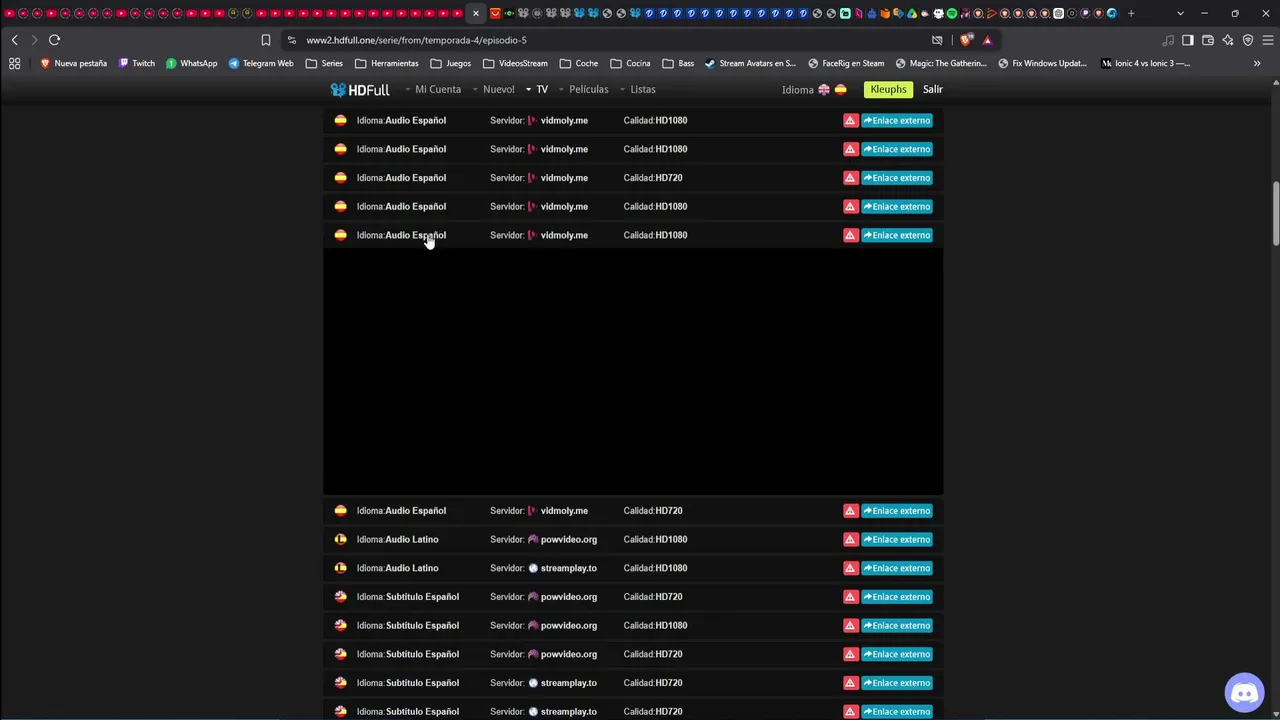
Task: Open Enlace externo for Audio Latino streamplay.to
Action: (x=897, y=568)
